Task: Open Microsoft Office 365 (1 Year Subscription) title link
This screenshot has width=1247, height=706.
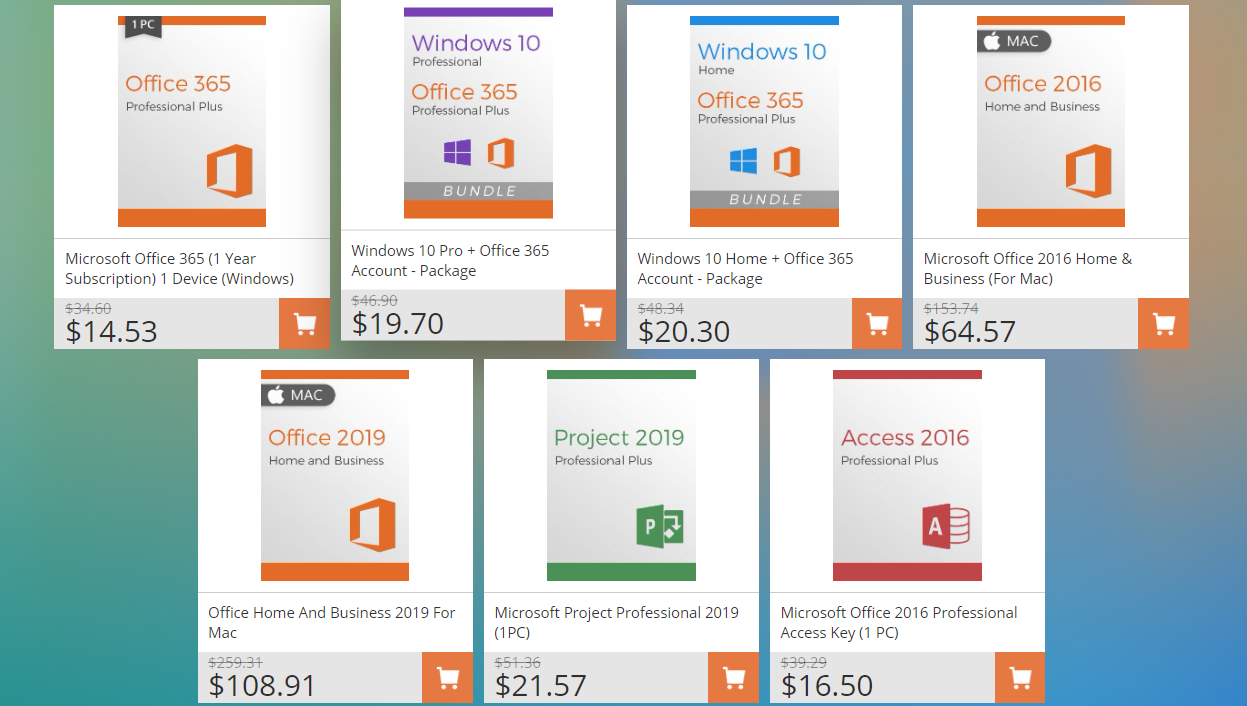Action: click(x=179, y=268)
